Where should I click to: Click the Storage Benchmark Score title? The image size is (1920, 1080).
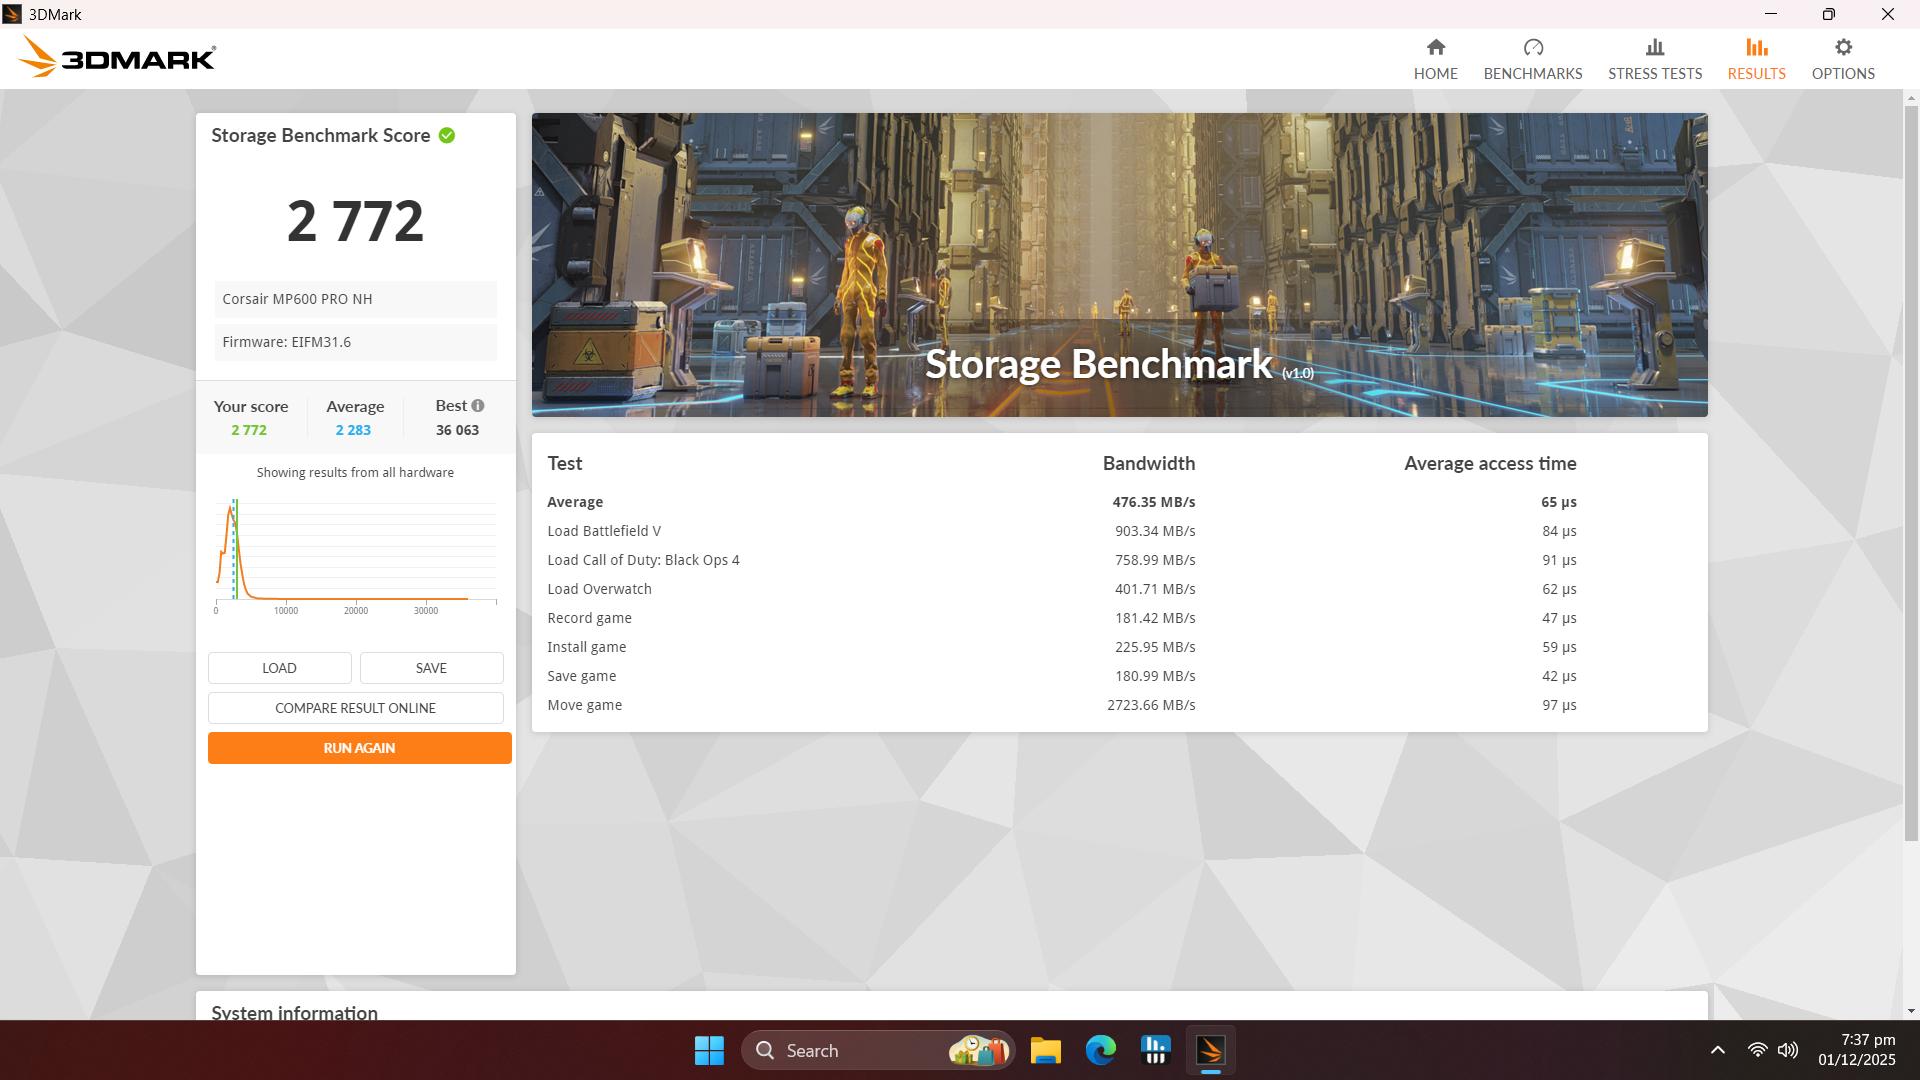click(x=320, y=135)
